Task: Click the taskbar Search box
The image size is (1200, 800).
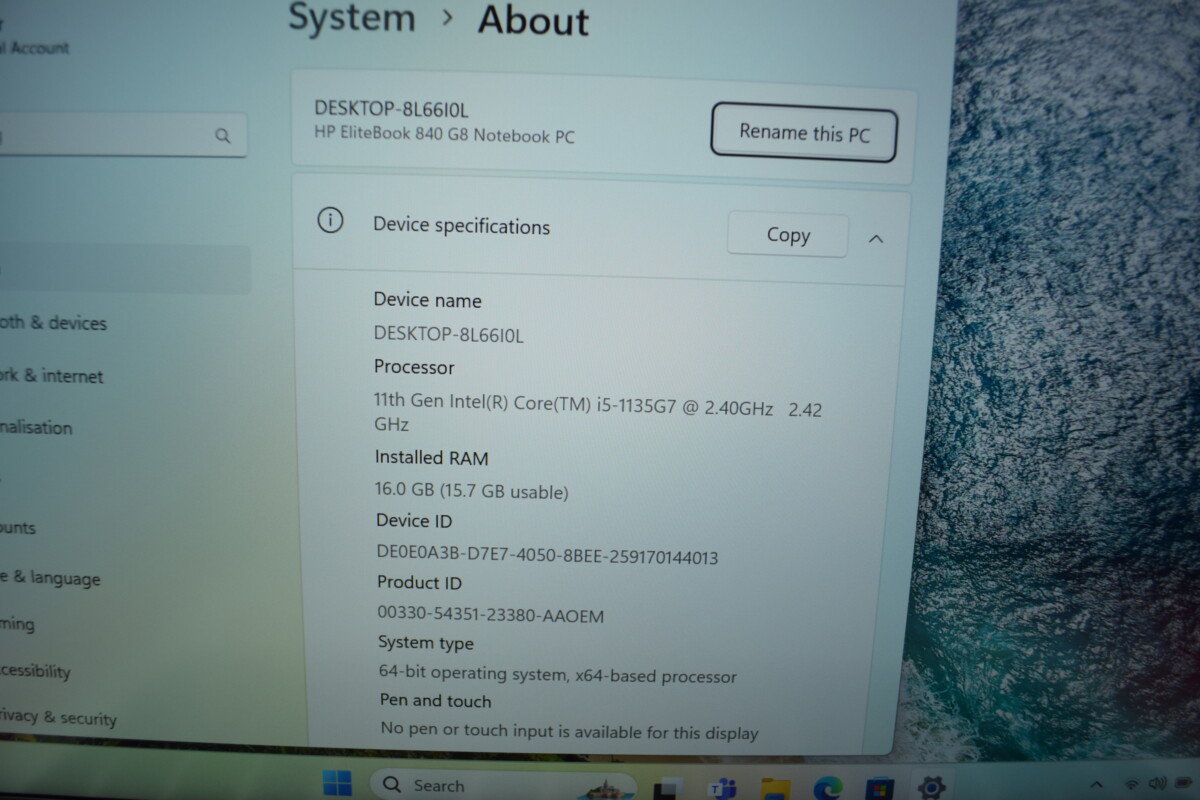Action: click(x=503, y=785)
